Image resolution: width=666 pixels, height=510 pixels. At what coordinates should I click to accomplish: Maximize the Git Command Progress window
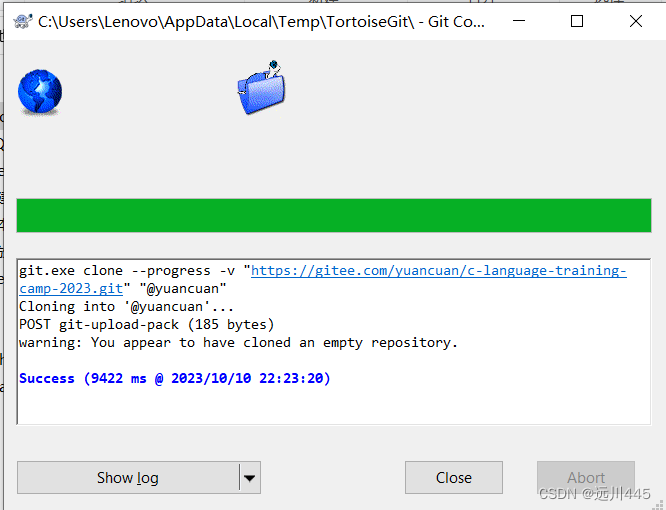coord(577,21)
